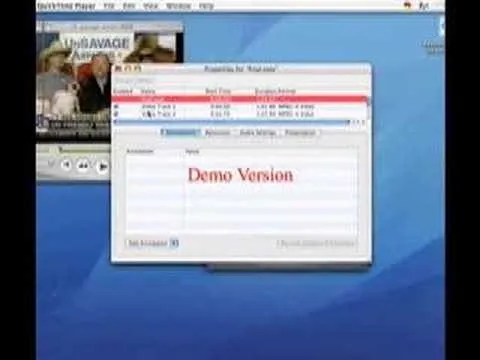Switch to the Audio Settings tab
Viewport: 480px width, 360px height.
click(x=258, y=133)
